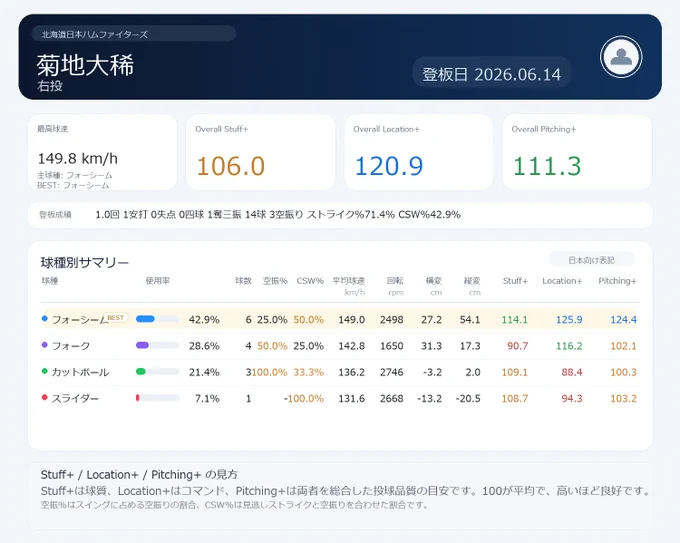The width and height of the screenshot is (680, 543).
Task: Click the blue dot next to フォーシーム
Action: (44, 319)
